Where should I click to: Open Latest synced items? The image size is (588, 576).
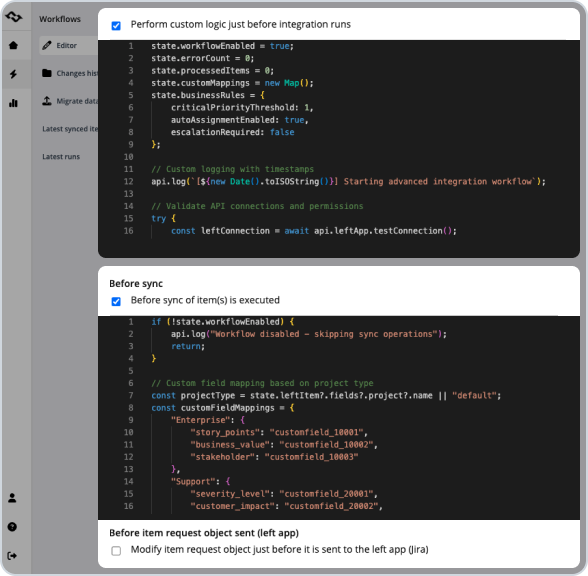point(70,129)
